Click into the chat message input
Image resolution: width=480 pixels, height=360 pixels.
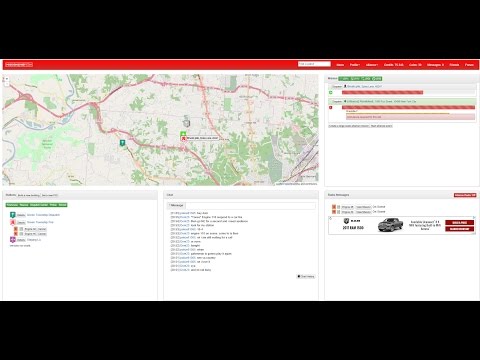250,206
